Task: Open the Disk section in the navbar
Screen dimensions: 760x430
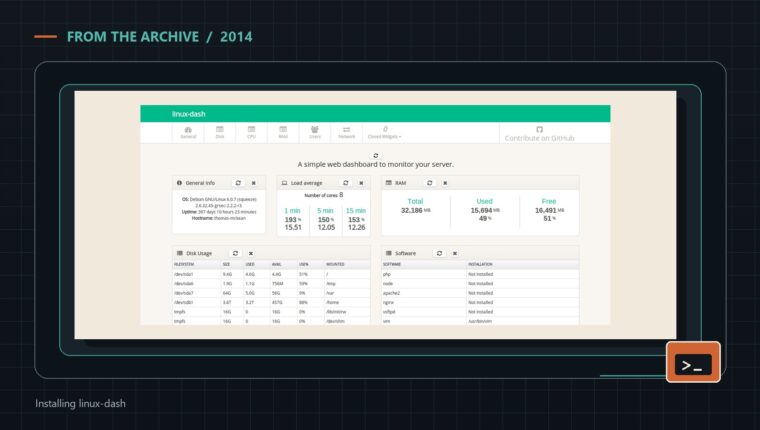Action: click(x=220, y=132)
